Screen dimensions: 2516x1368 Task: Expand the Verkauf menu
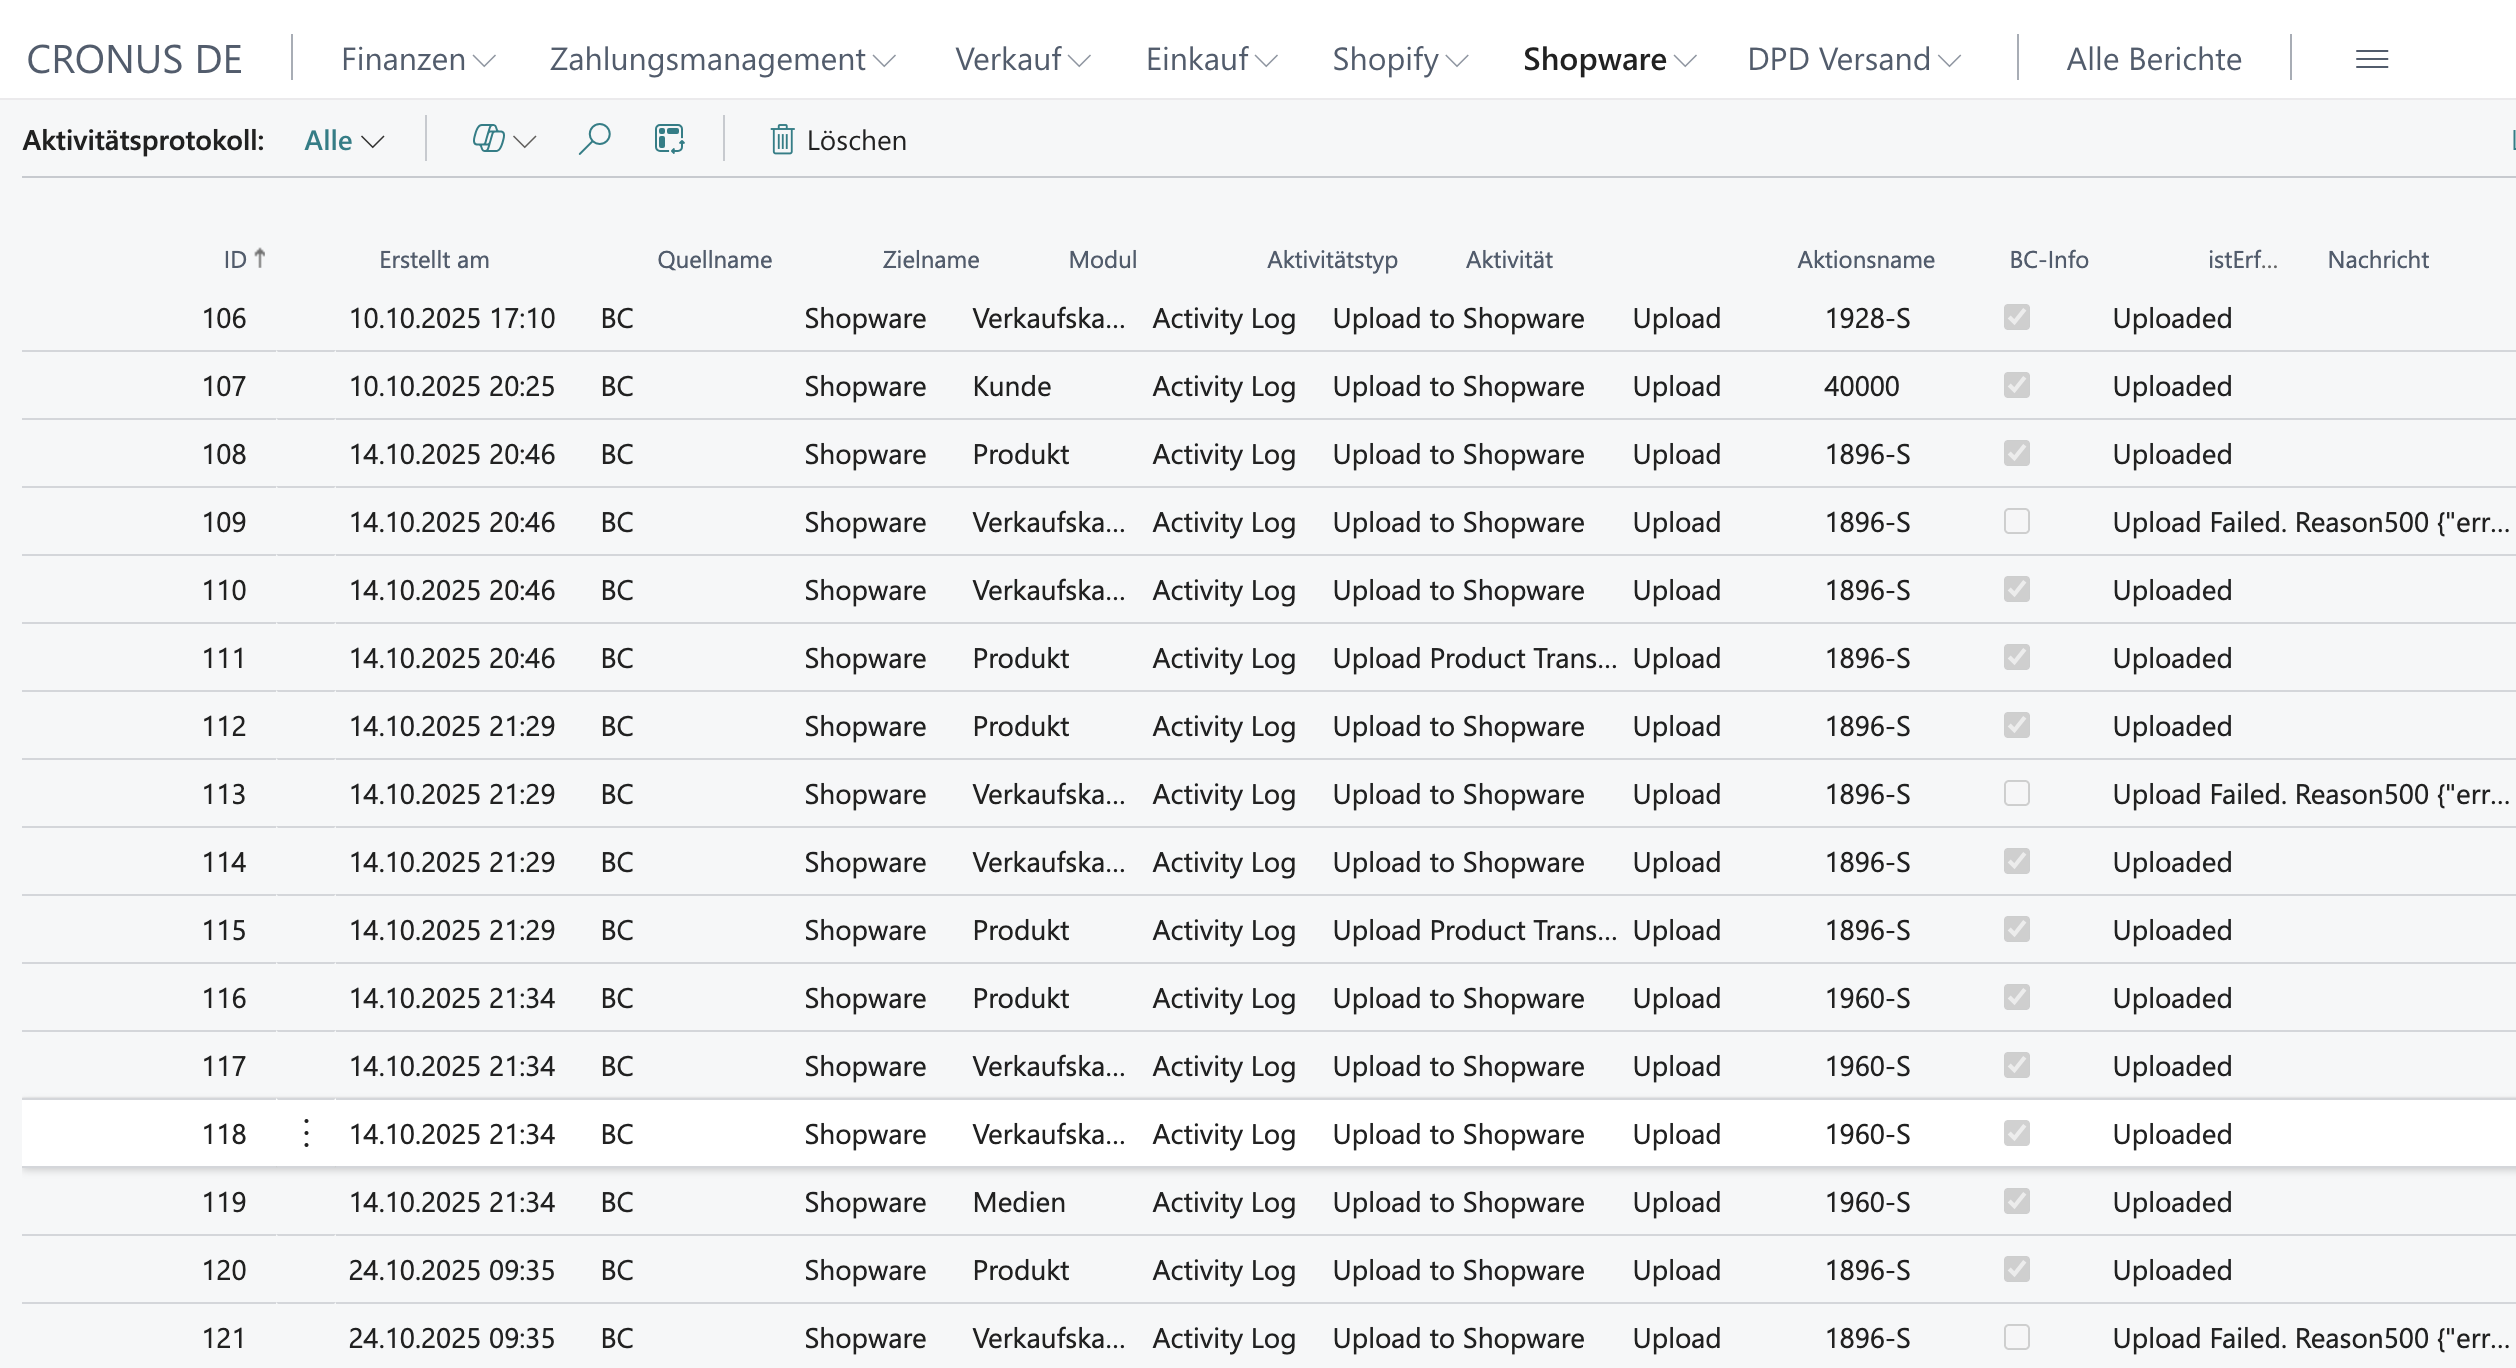pyautogui.click(x=1022, y=59)
